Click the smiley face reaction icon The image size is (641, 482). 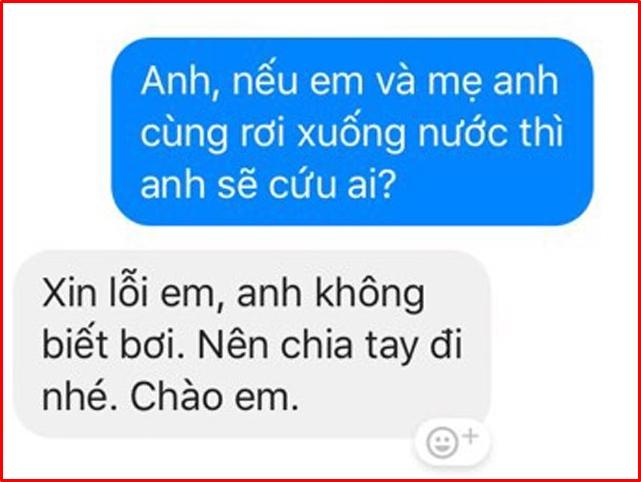442,443
